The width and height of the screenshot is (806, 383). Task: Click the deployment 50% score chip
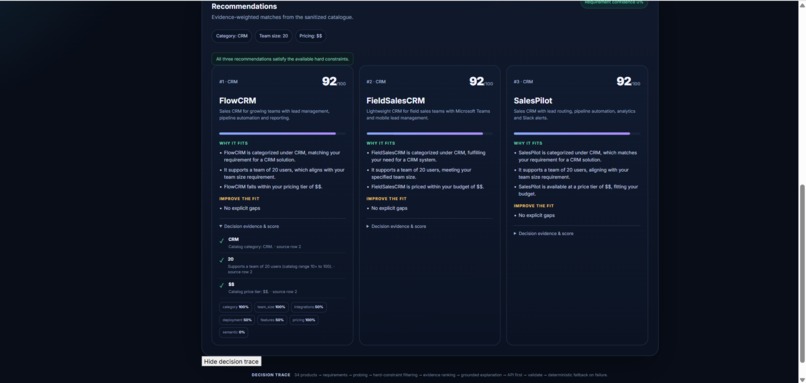237,320
